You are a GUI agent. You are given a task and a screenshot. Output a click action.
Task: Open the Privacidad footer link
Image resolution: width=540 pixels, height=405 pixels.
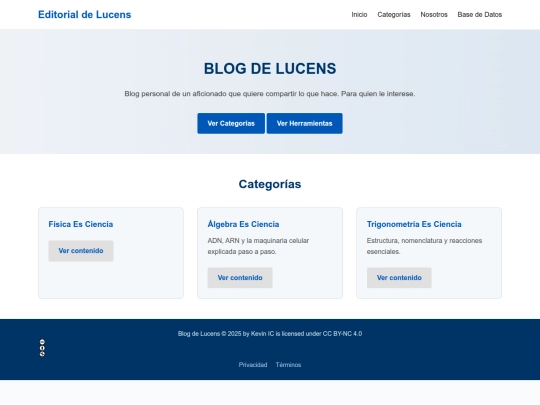coord(253,365)
